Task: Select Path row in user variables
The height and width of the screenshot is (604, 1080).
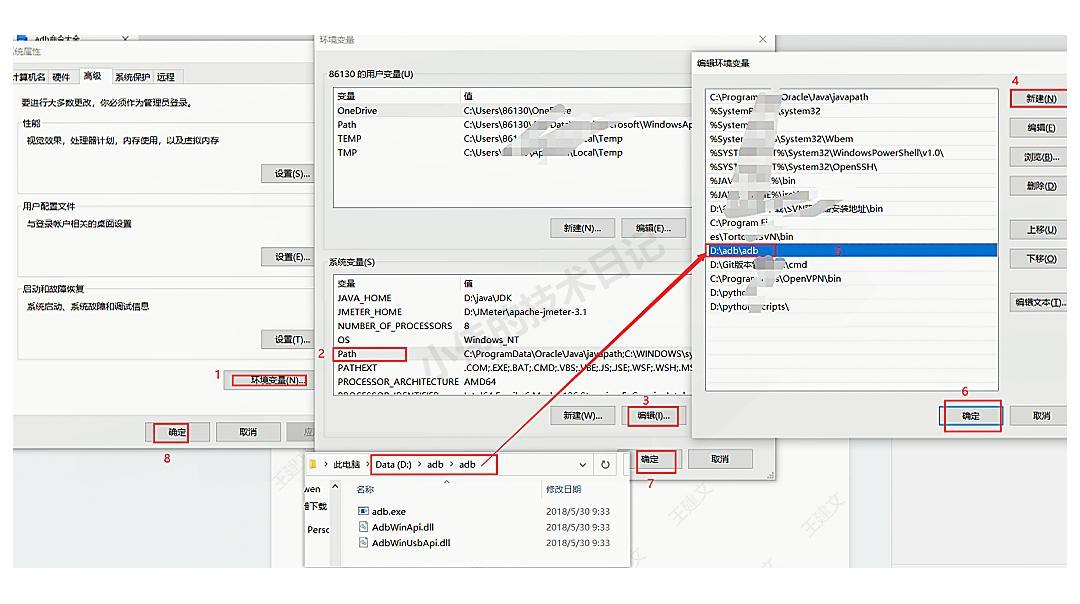Action: click(x=512, y=125)
